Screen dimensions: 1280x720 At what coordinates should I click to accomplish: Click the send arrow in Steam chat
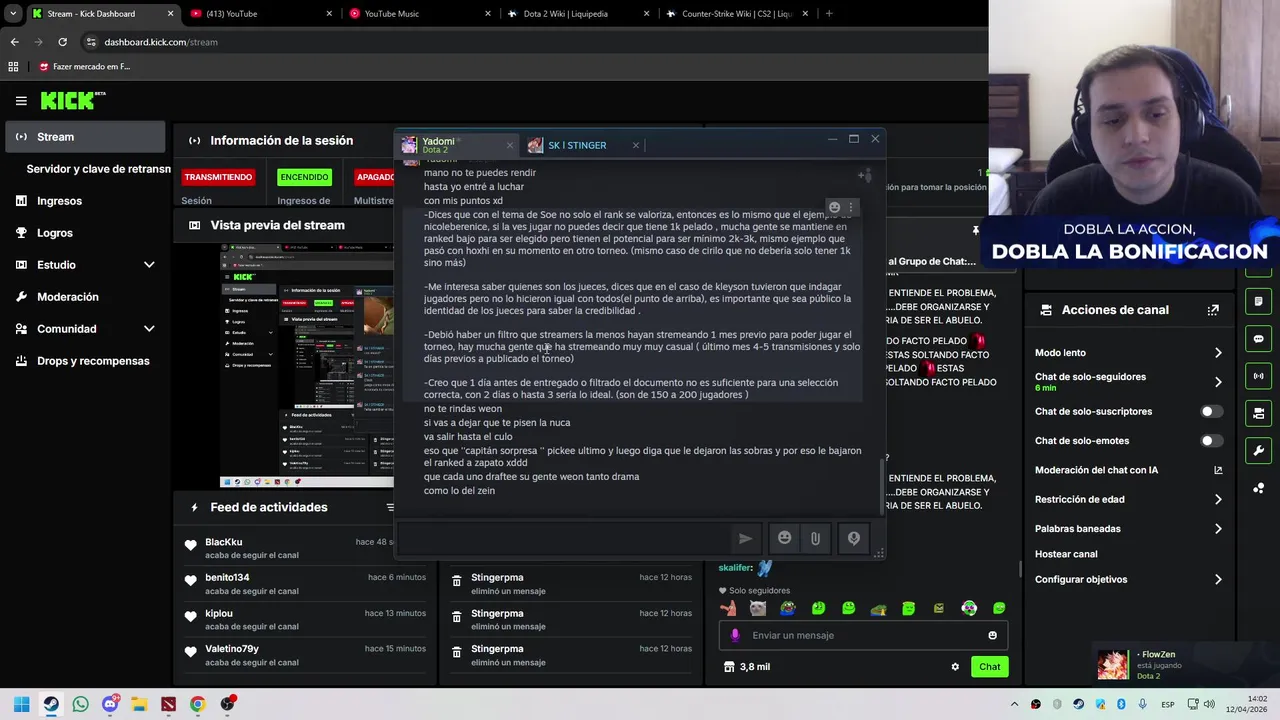tap(745, 538)
